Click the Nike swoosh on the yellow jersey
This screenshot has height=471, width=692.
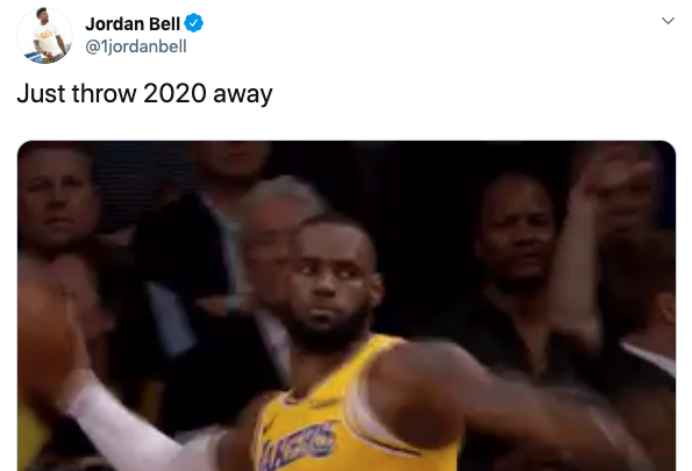pos(268,423)
